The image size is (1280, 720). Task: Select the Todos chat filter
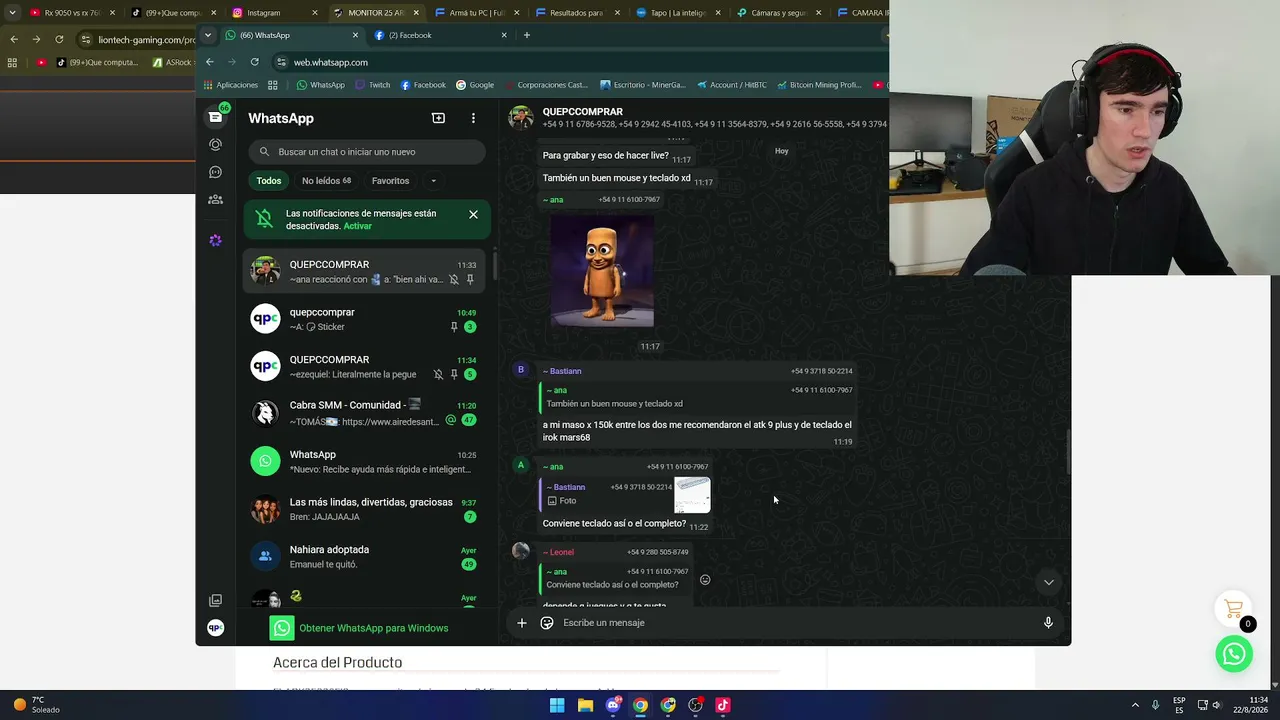tap(268, 181)
